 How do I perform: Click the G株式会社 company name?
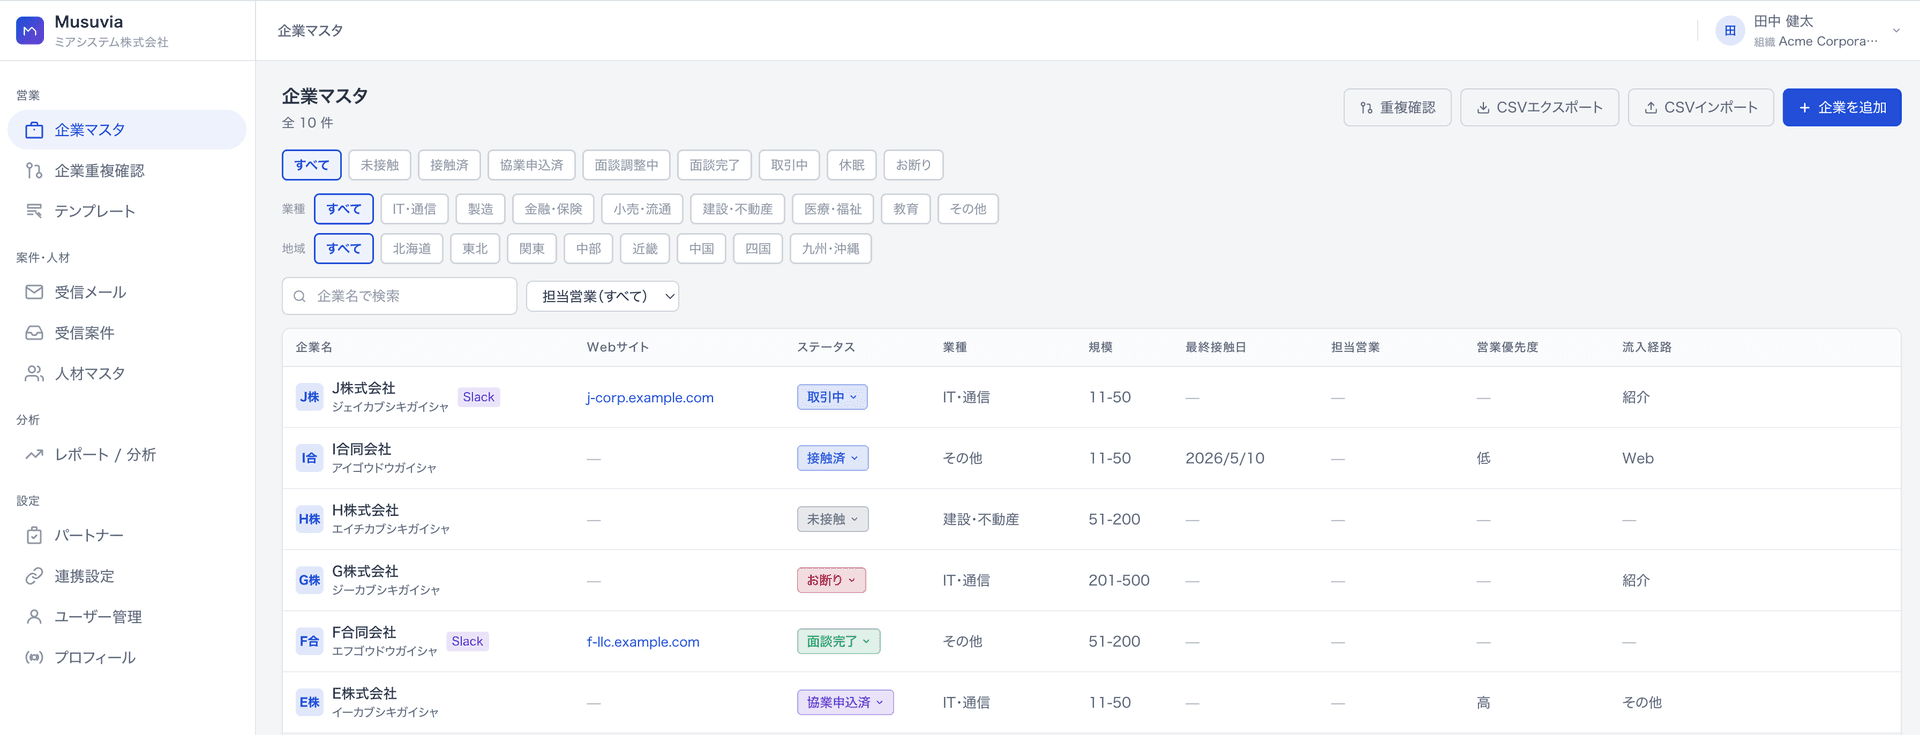click(365, 571)
